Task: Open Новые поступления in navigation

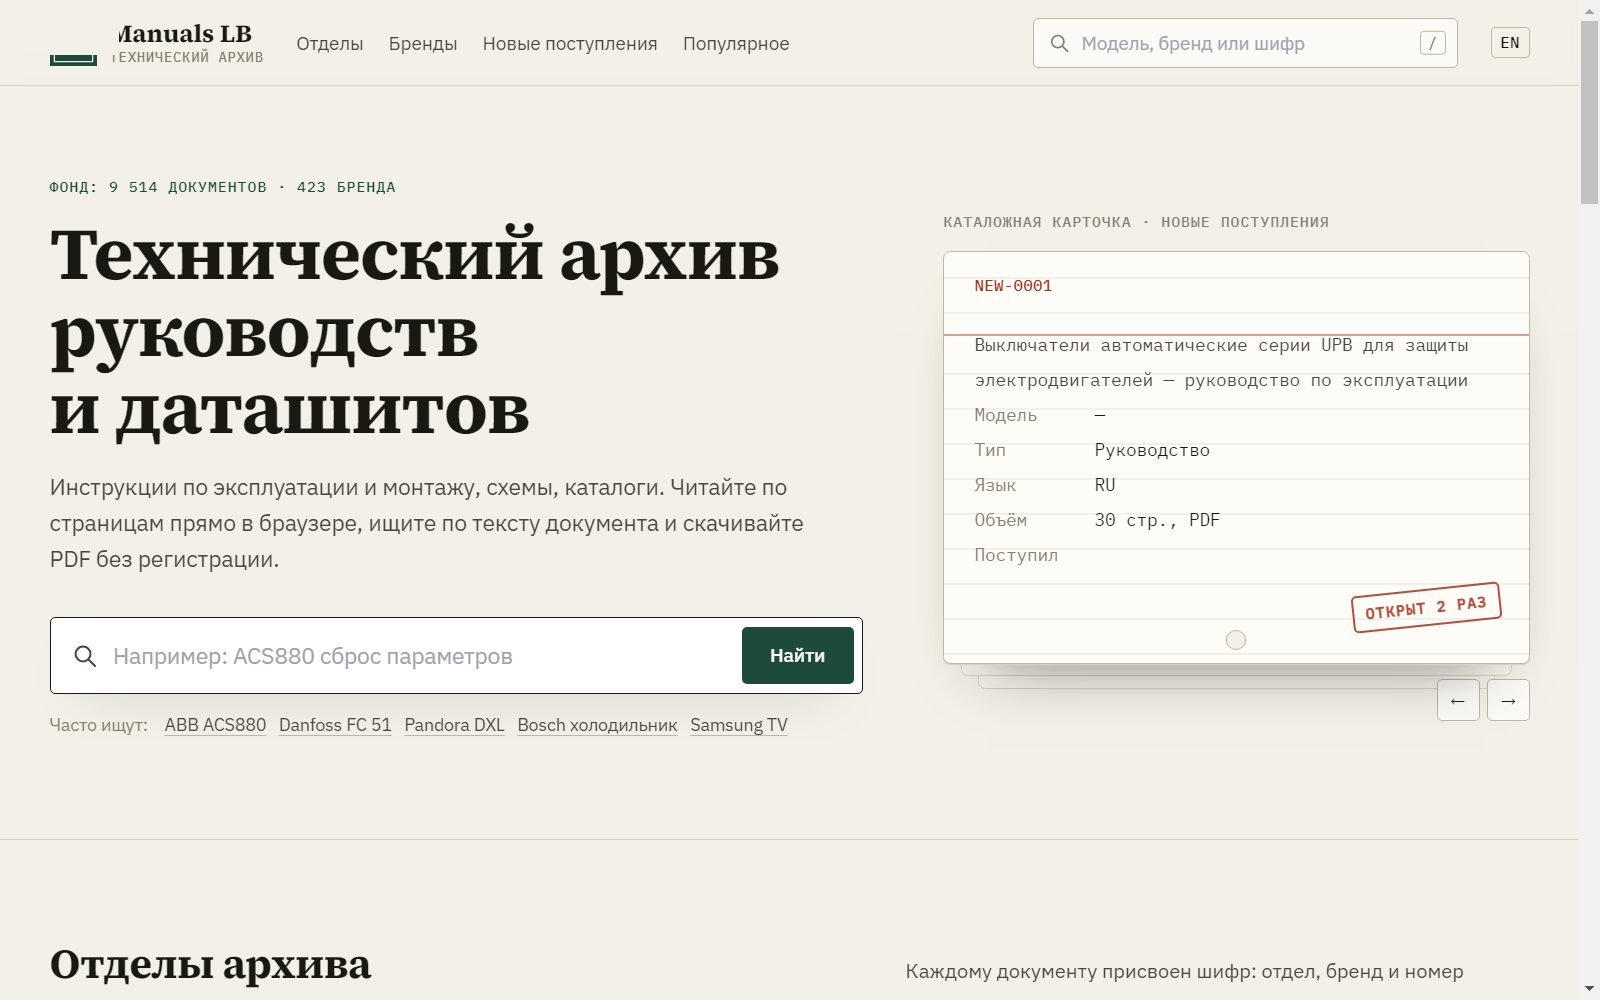Action: pos(570,44)
